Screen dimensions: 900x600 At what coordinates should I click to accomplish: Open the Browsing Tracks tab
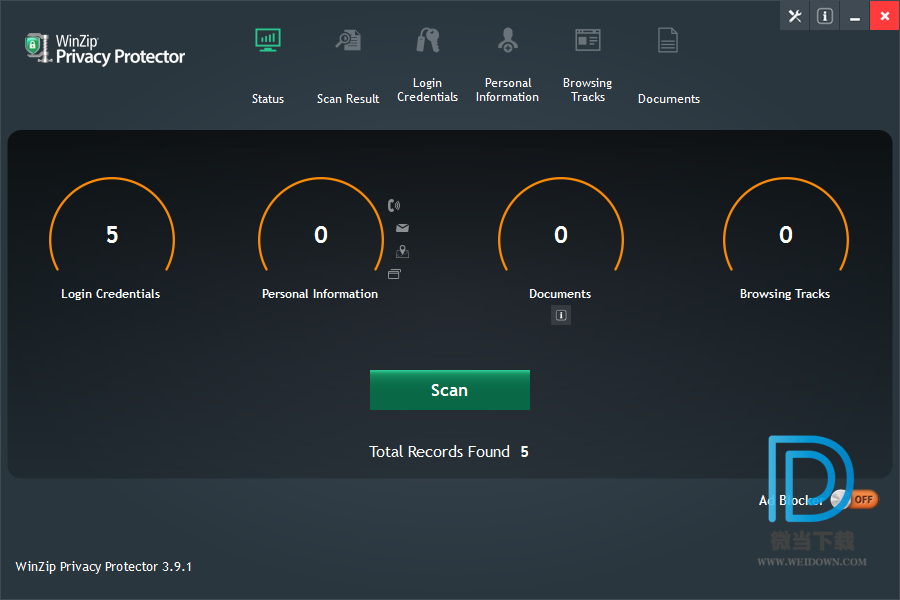[588, 90]
